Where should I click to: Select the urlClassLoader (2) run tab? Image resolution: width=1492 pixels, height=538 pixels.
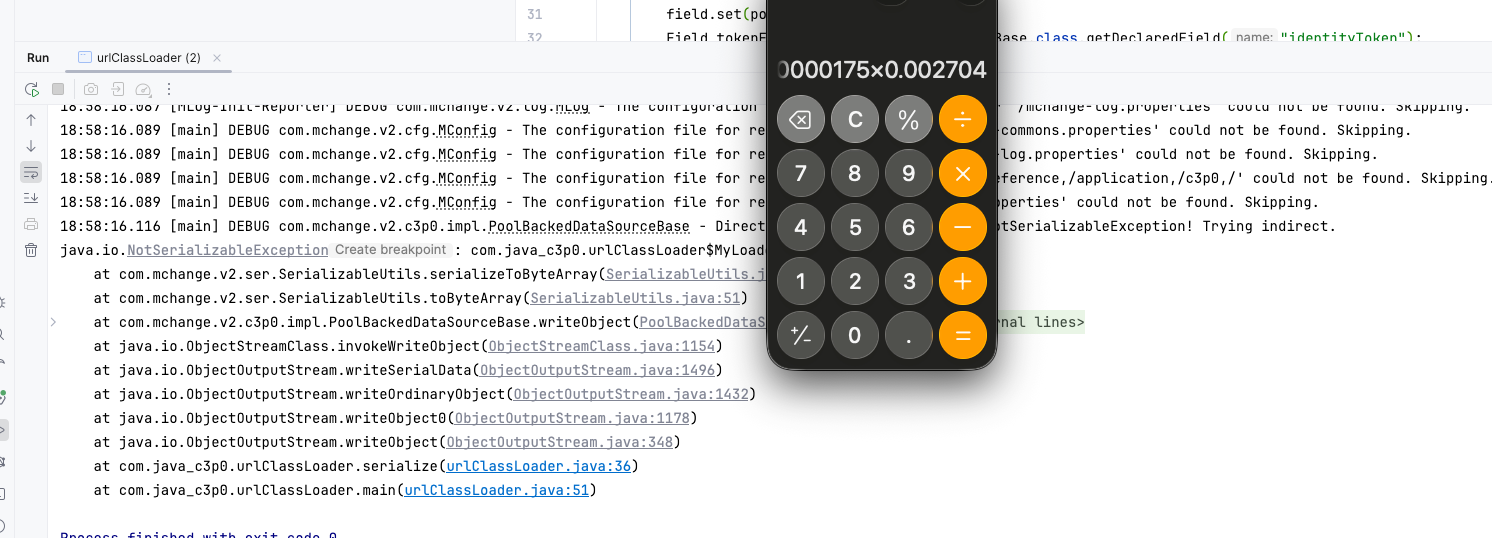[138, 58]
